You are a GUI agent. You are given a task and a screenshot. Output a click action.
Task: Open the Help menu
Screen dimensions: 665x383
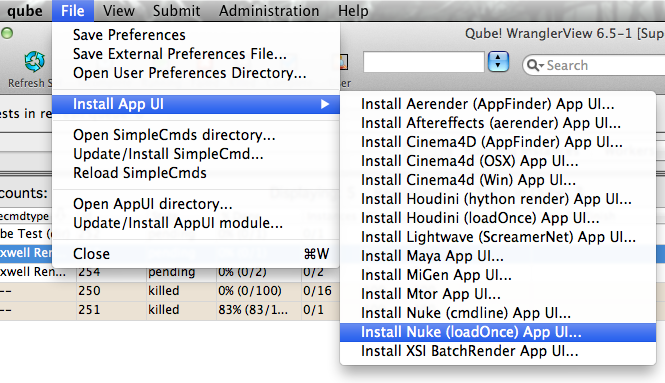(x=353, y=11)
